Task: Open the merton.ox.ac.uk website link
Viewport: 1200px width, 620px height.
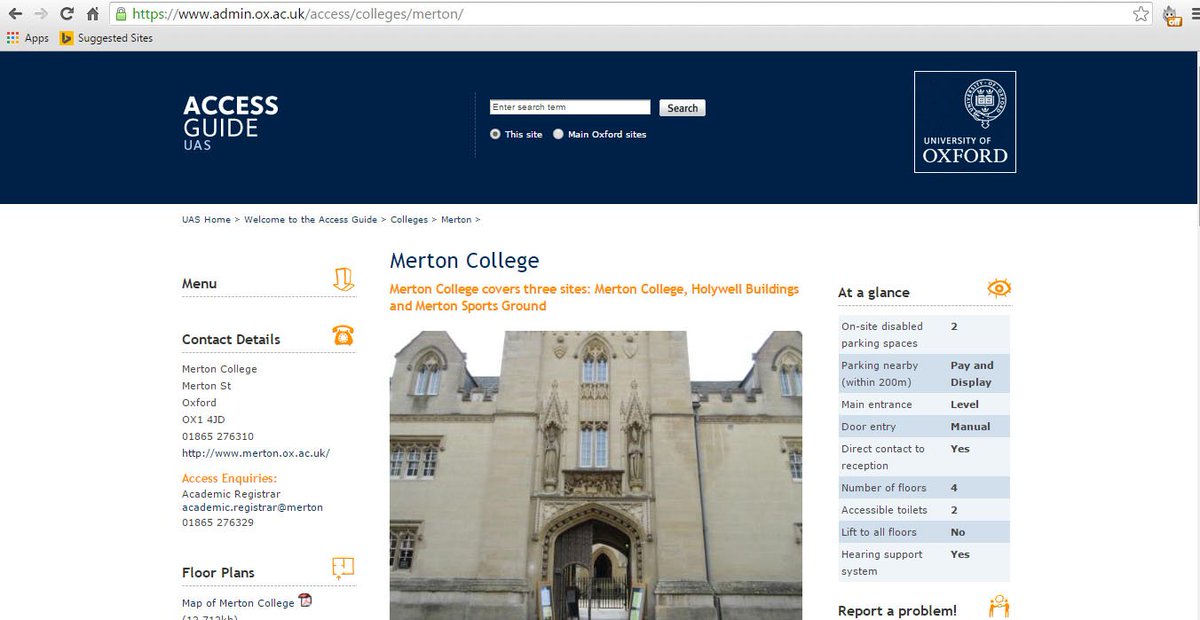Action: point(256,453)
